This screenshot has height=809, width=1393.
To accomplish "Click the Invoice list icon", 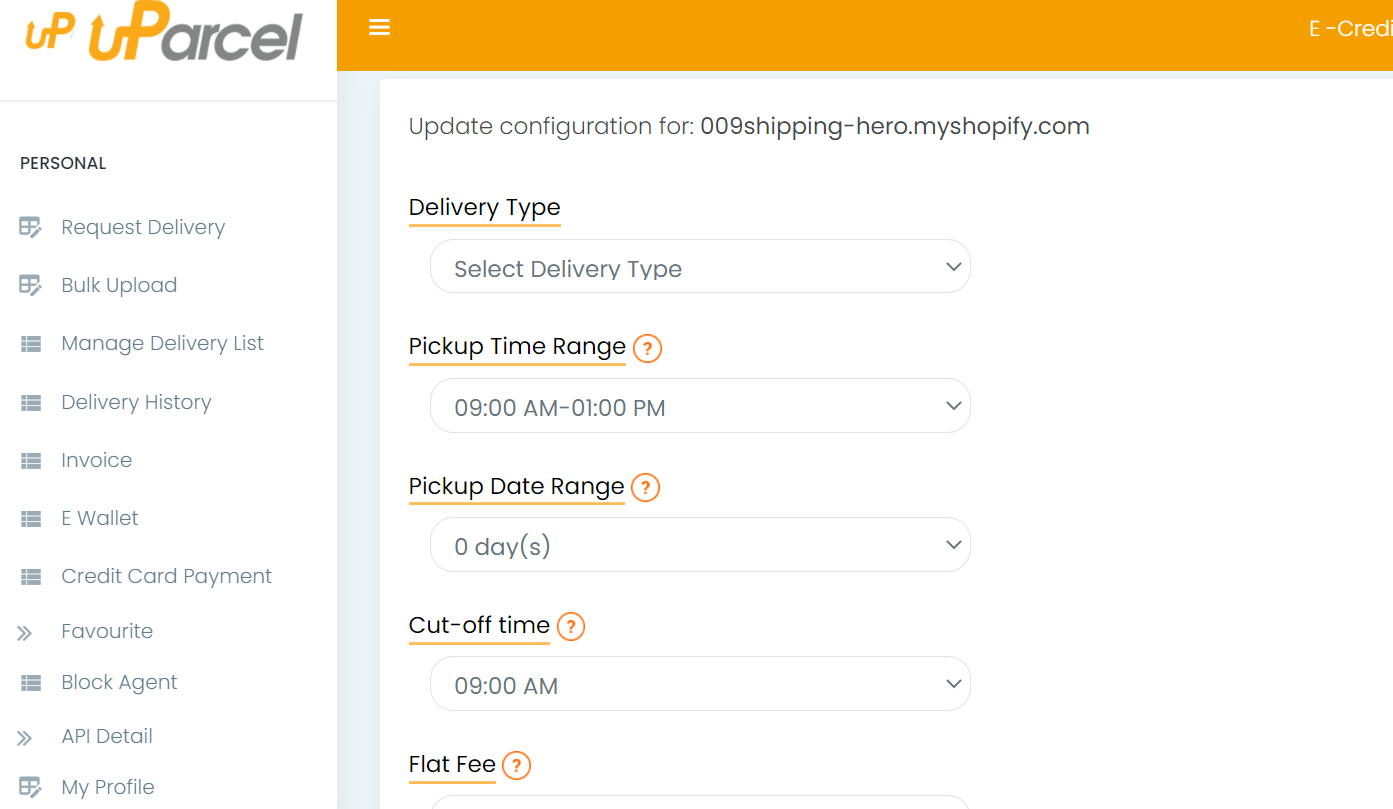I will [x=30, y=459].
